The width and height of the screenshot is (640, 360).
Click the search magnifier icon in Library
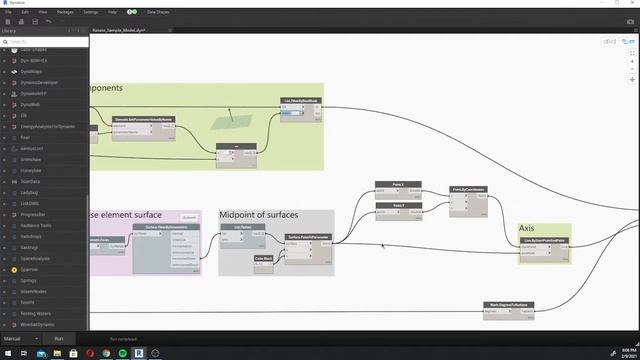pos(5,42)
